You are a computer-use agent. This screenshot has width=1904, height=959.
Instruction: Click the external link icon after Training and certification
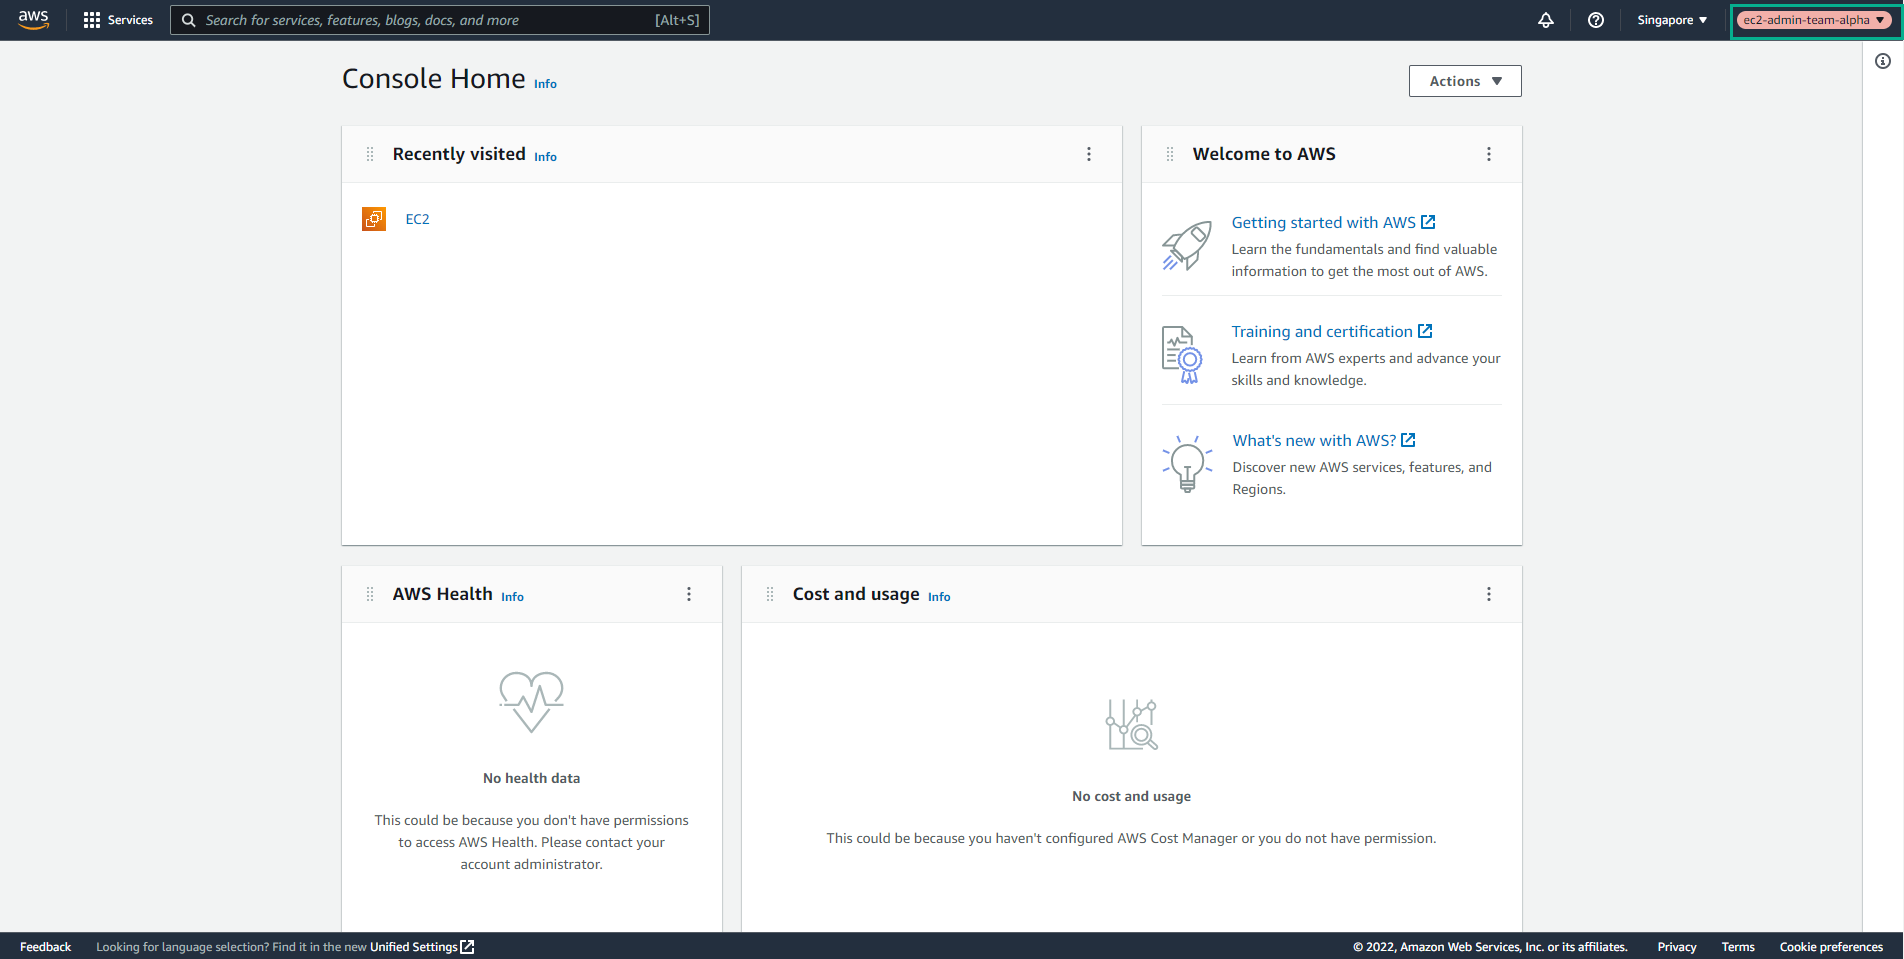(1425, 331)
